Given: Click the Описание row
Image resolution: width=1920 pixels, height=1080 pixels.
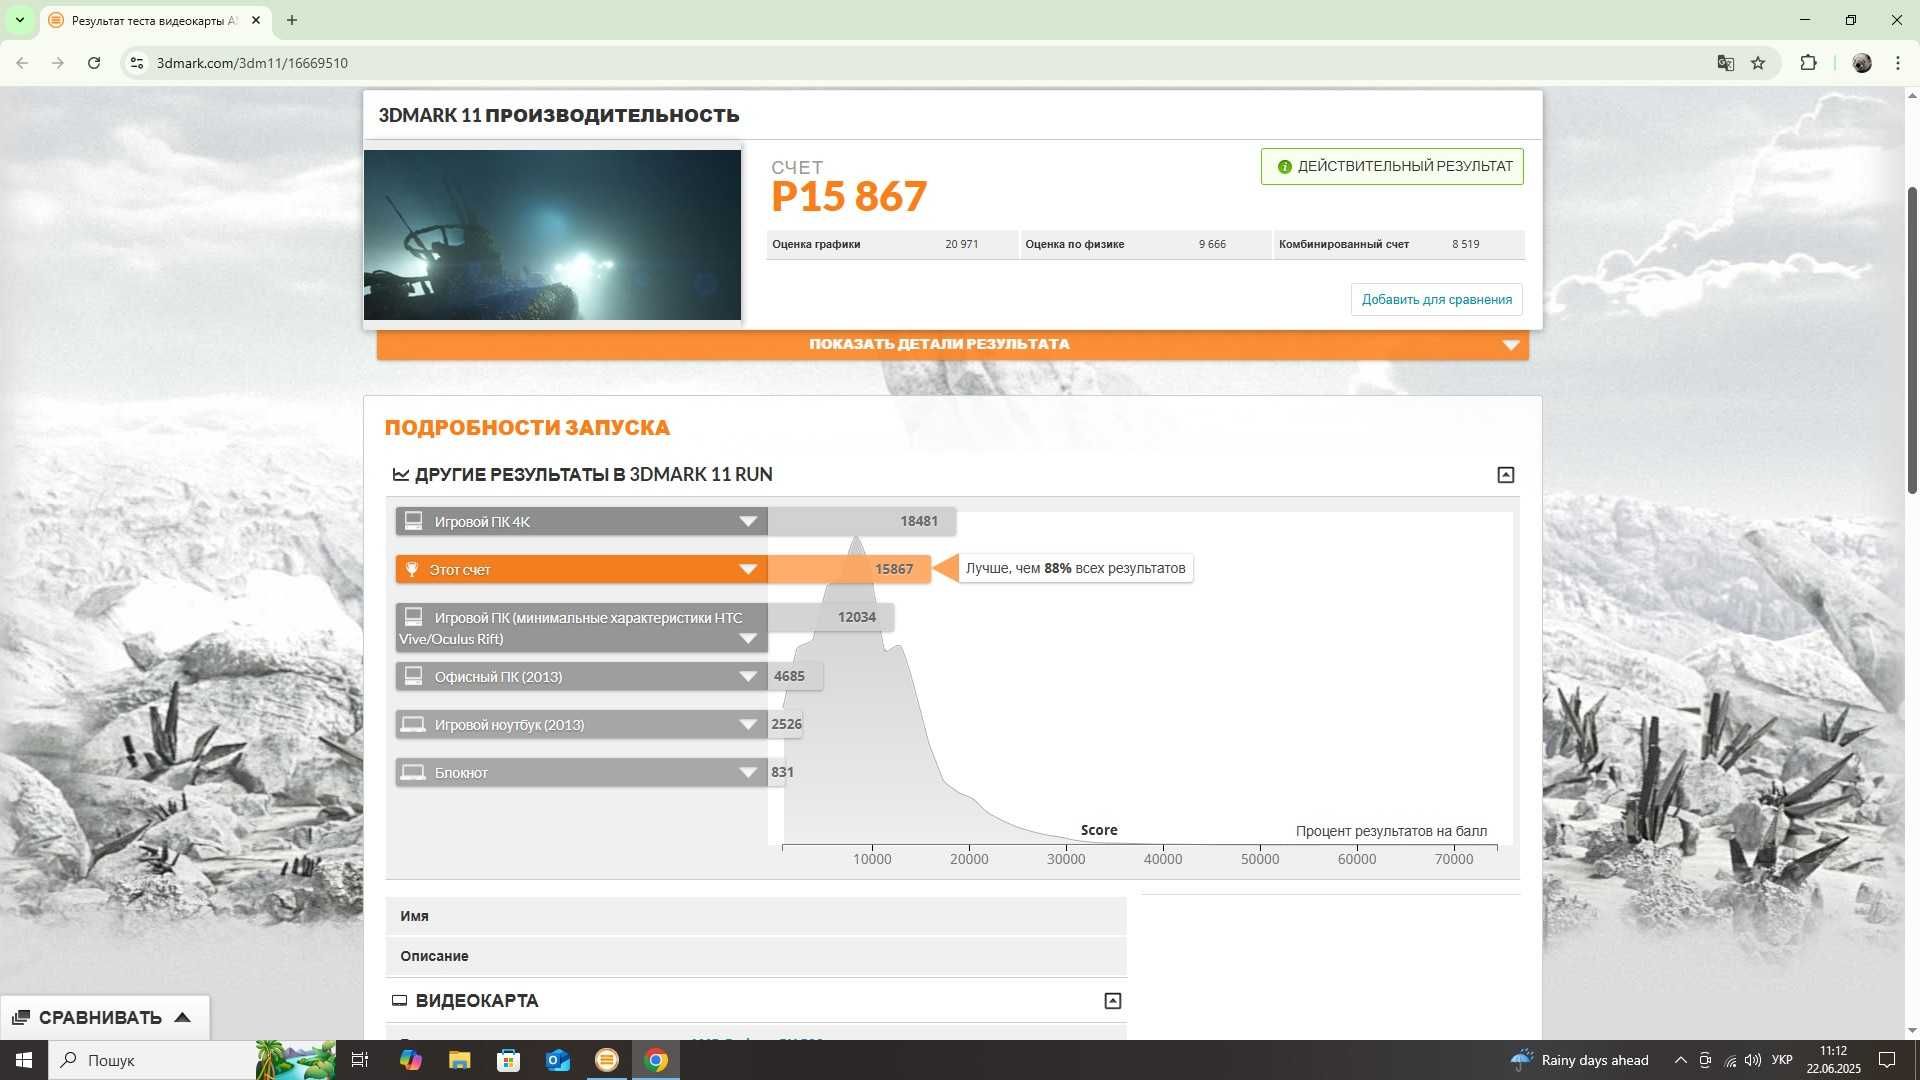Looking at the screenshot, I should click(x=756, y=956).
